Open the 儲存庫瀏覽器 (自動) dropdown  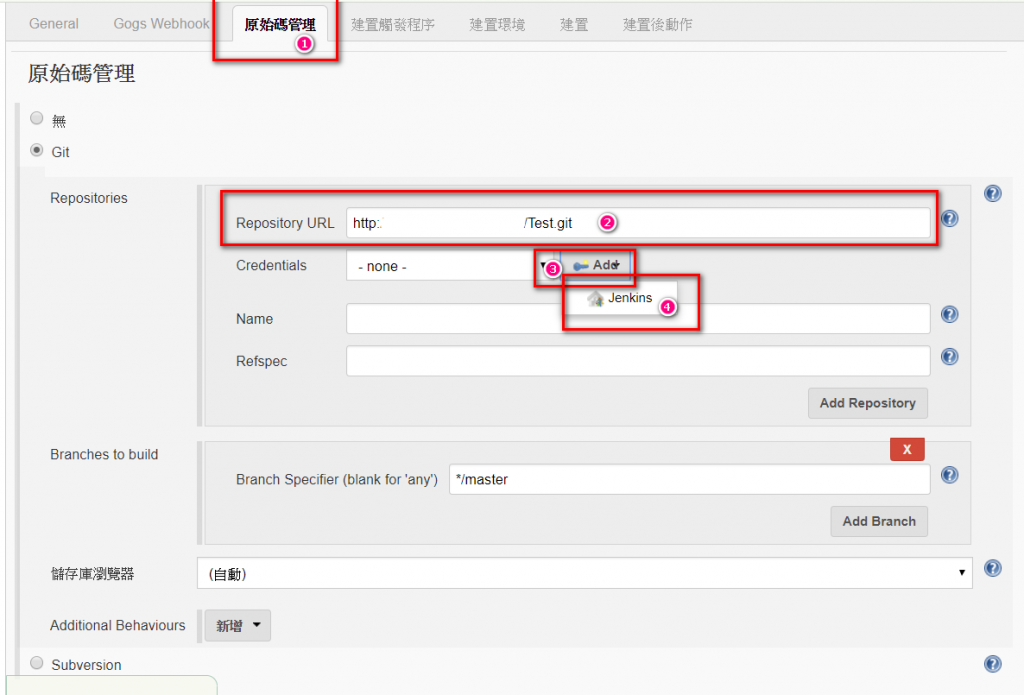click(584, 573)
